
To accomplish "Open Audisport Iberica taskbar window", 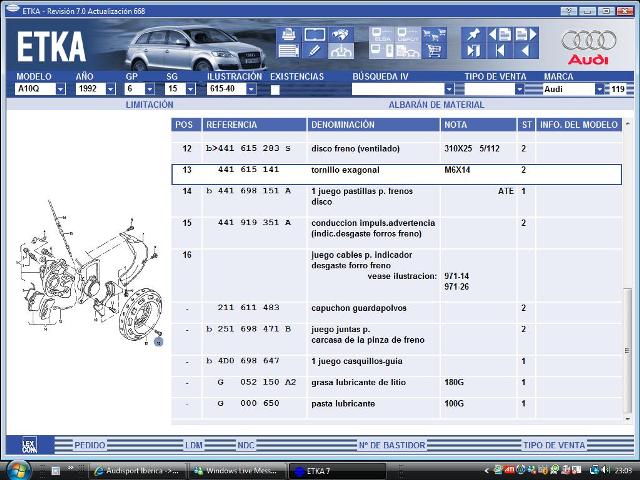I will click(138, 471).
